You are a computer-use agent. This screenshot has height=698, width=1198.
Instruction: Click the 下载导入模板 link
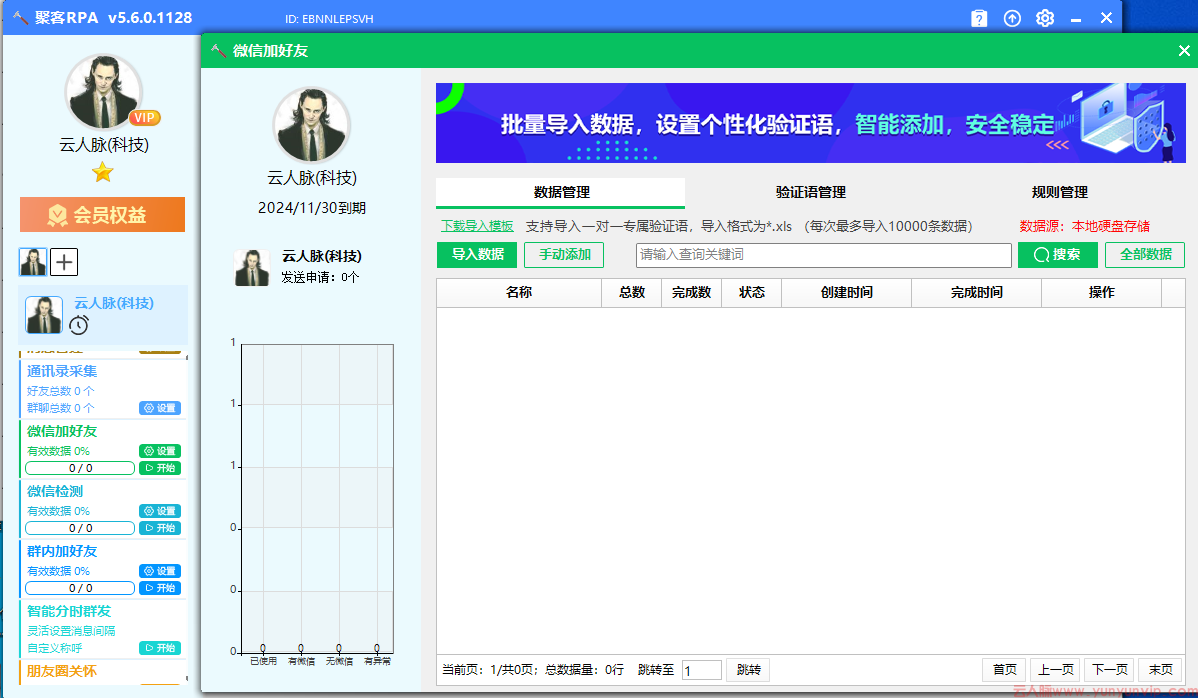pyautogui.click(x=477, y=226)
